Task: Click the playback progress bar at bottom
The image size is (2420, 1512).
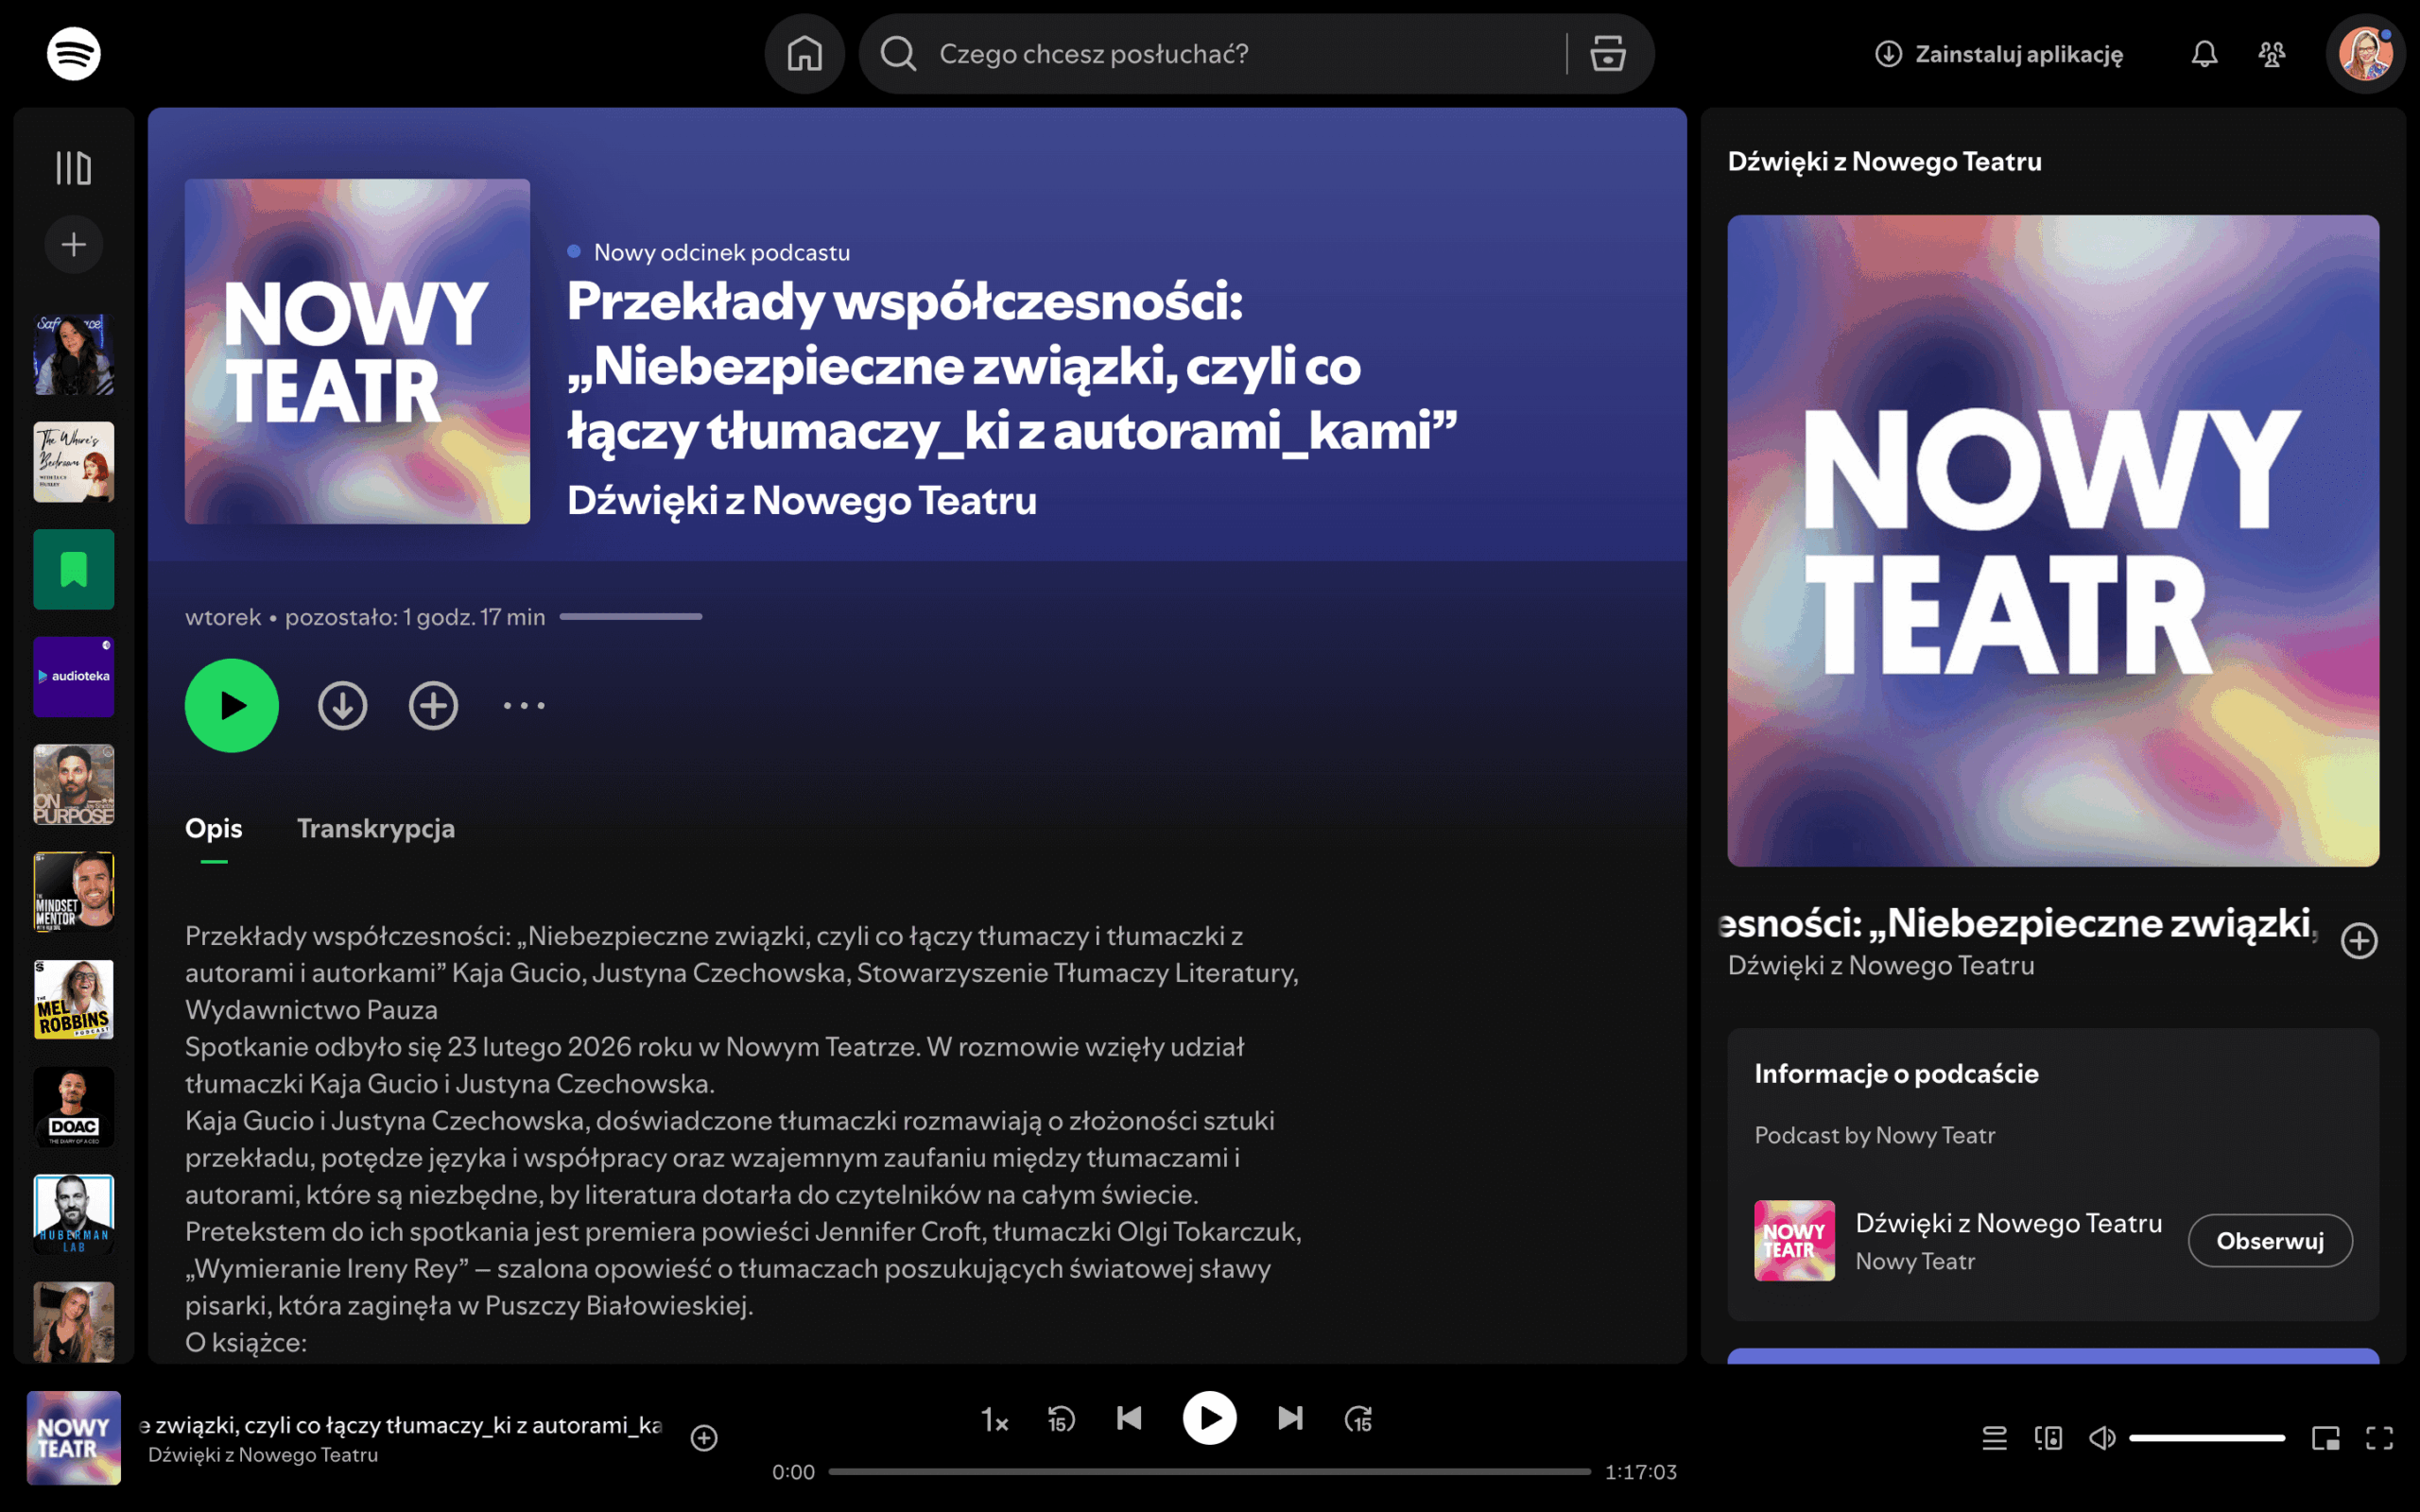Action: pos(1209,1472)
